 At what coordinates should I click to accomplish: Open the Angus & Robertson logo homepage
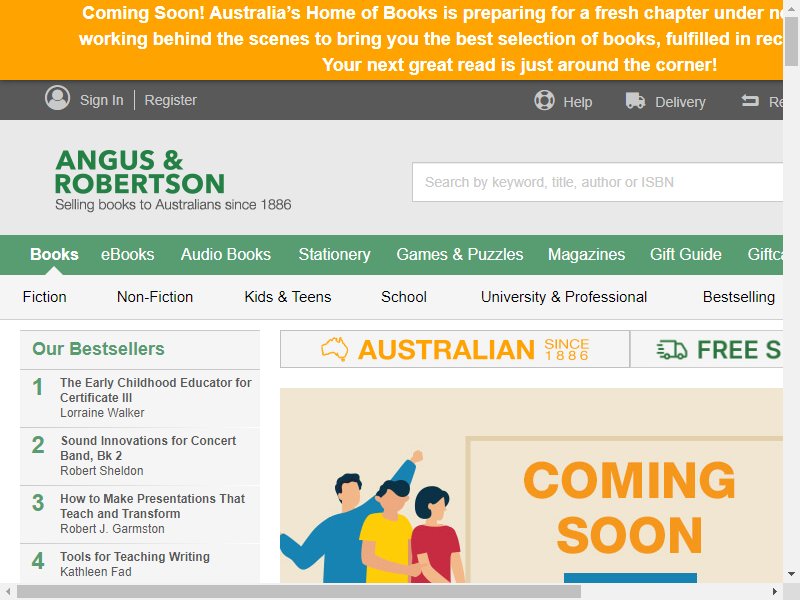tap(173, 180)
